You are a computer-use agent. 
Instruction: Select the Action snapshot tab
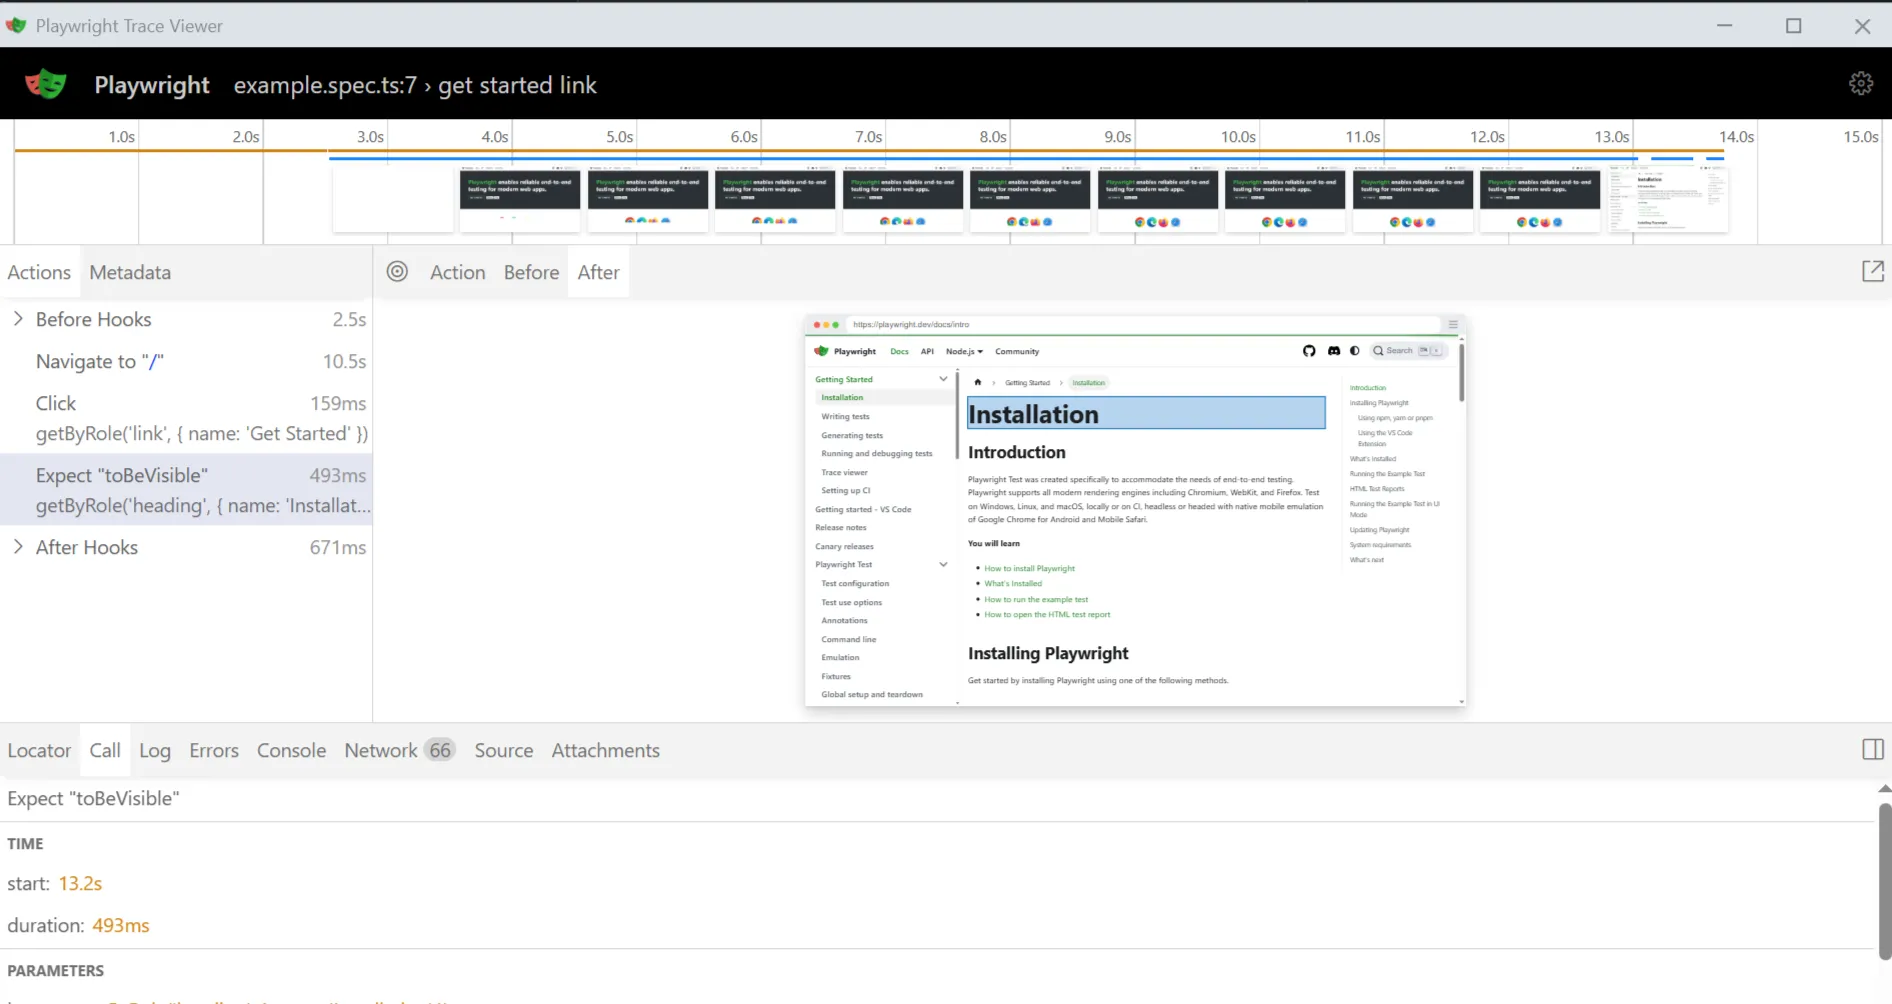(x=458, y=272)
